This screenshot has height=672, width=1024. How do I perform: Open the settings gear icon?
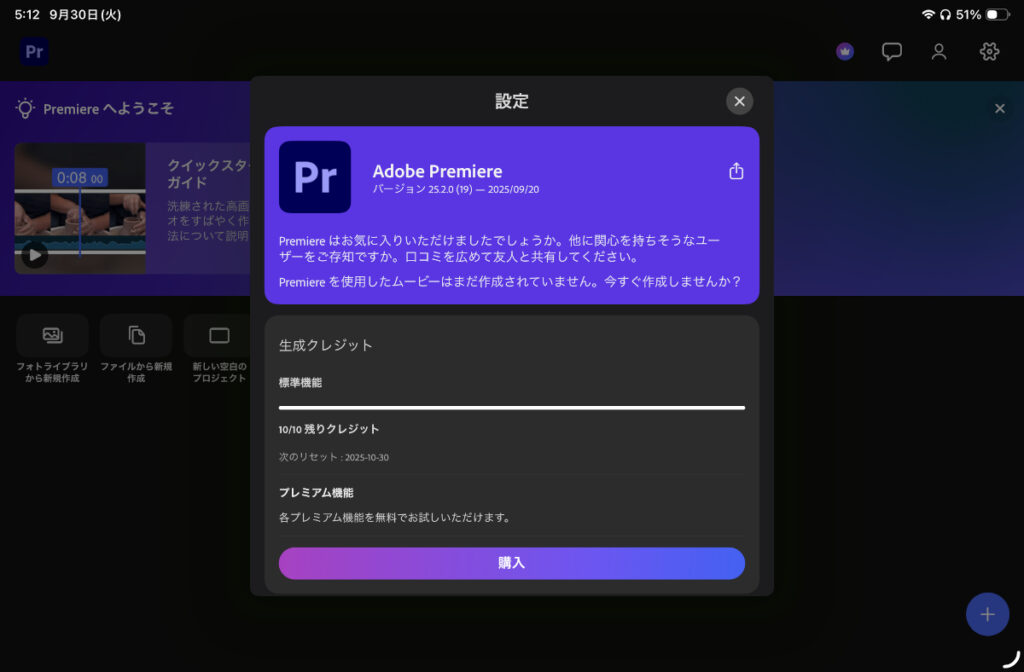(x=989, y=52)
